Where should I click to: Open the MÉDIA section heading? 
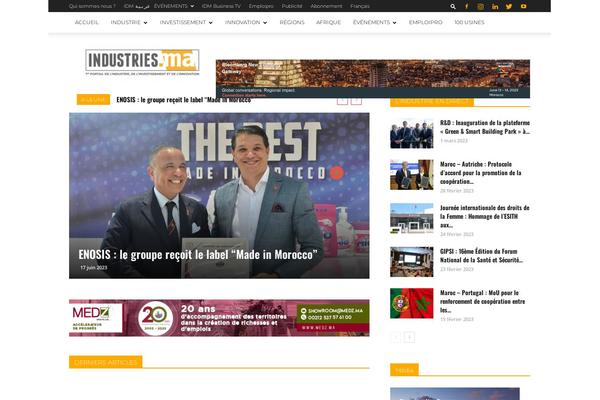click(x=404, y=370)
